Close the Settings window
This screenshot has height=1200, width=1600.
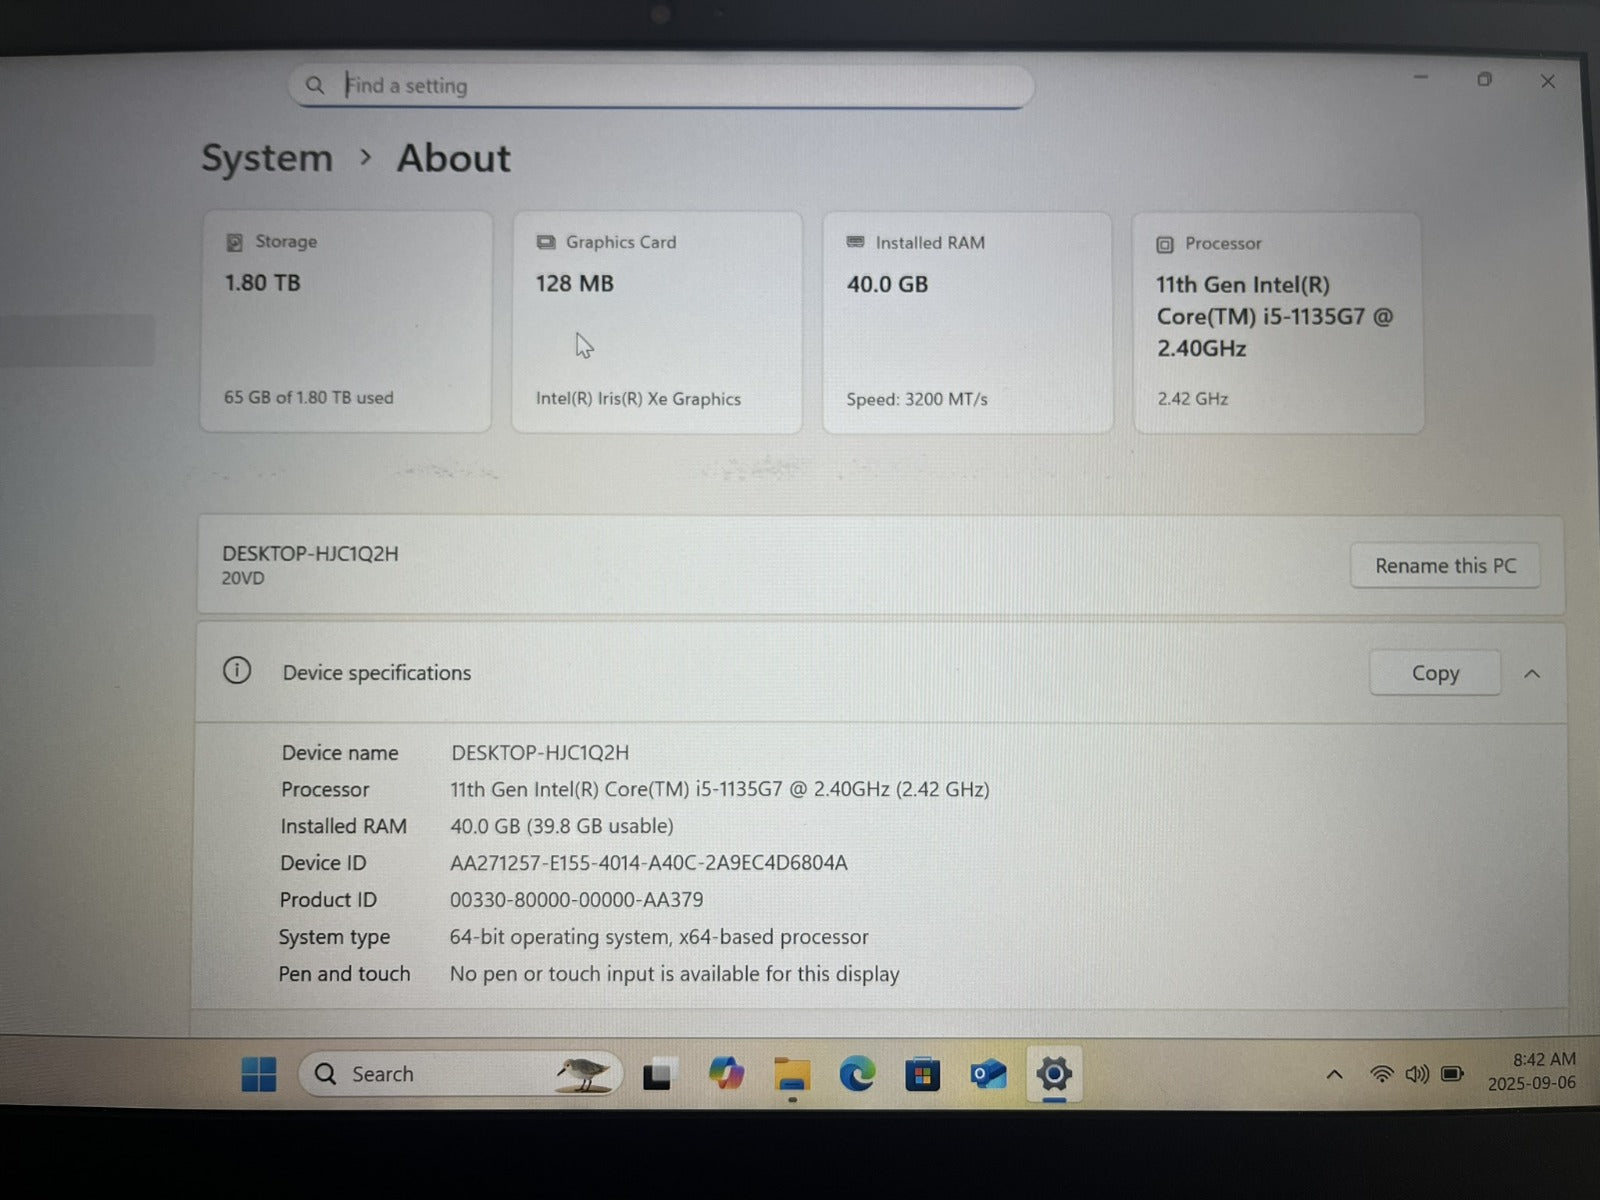(x=1548, y=81)
